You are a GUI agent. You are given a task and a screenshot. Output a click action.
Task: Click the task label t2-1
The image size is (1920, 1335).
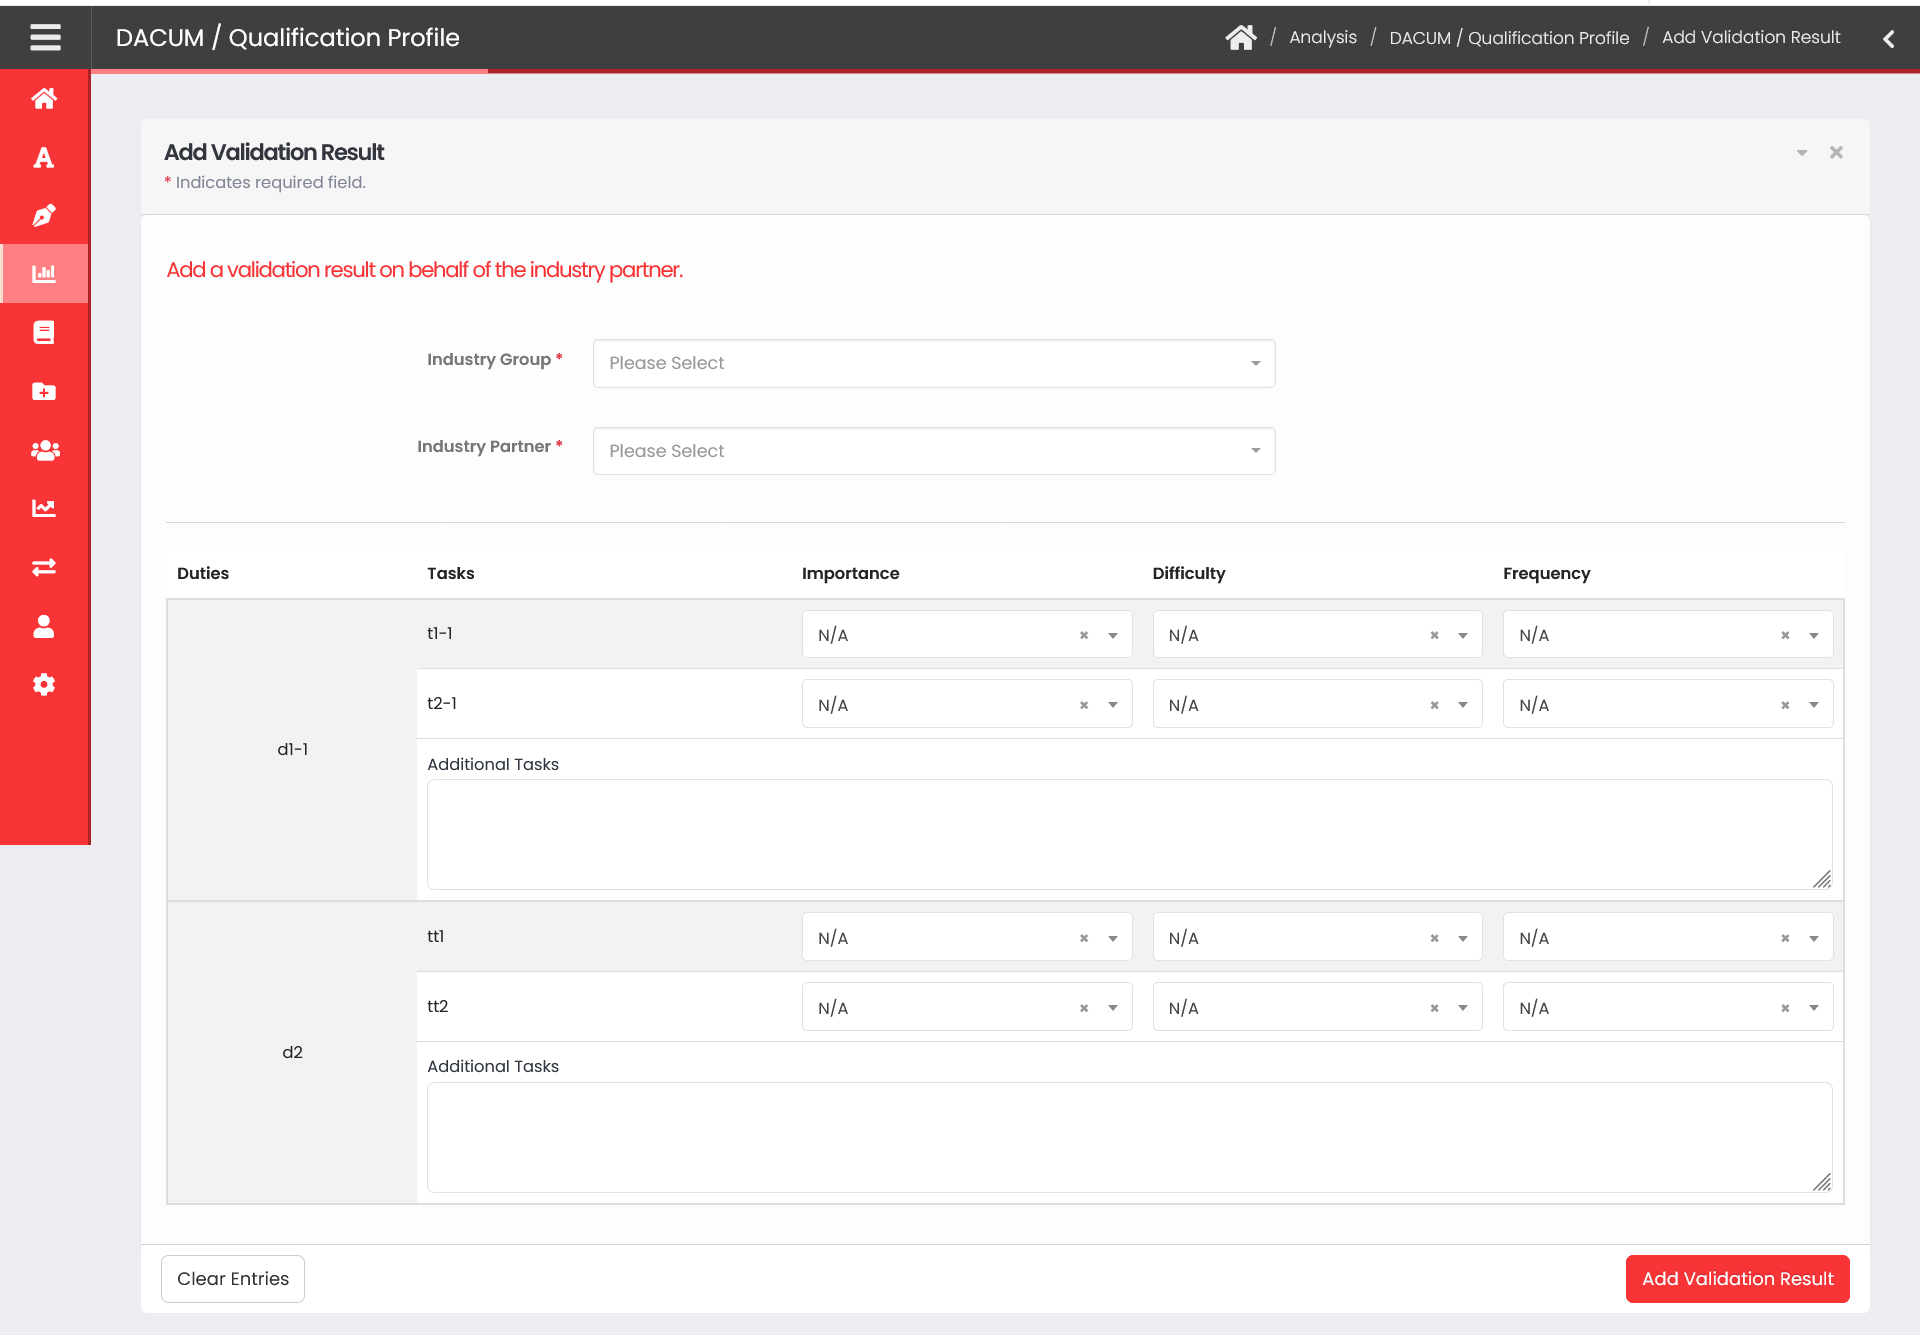tap(442, 703)
